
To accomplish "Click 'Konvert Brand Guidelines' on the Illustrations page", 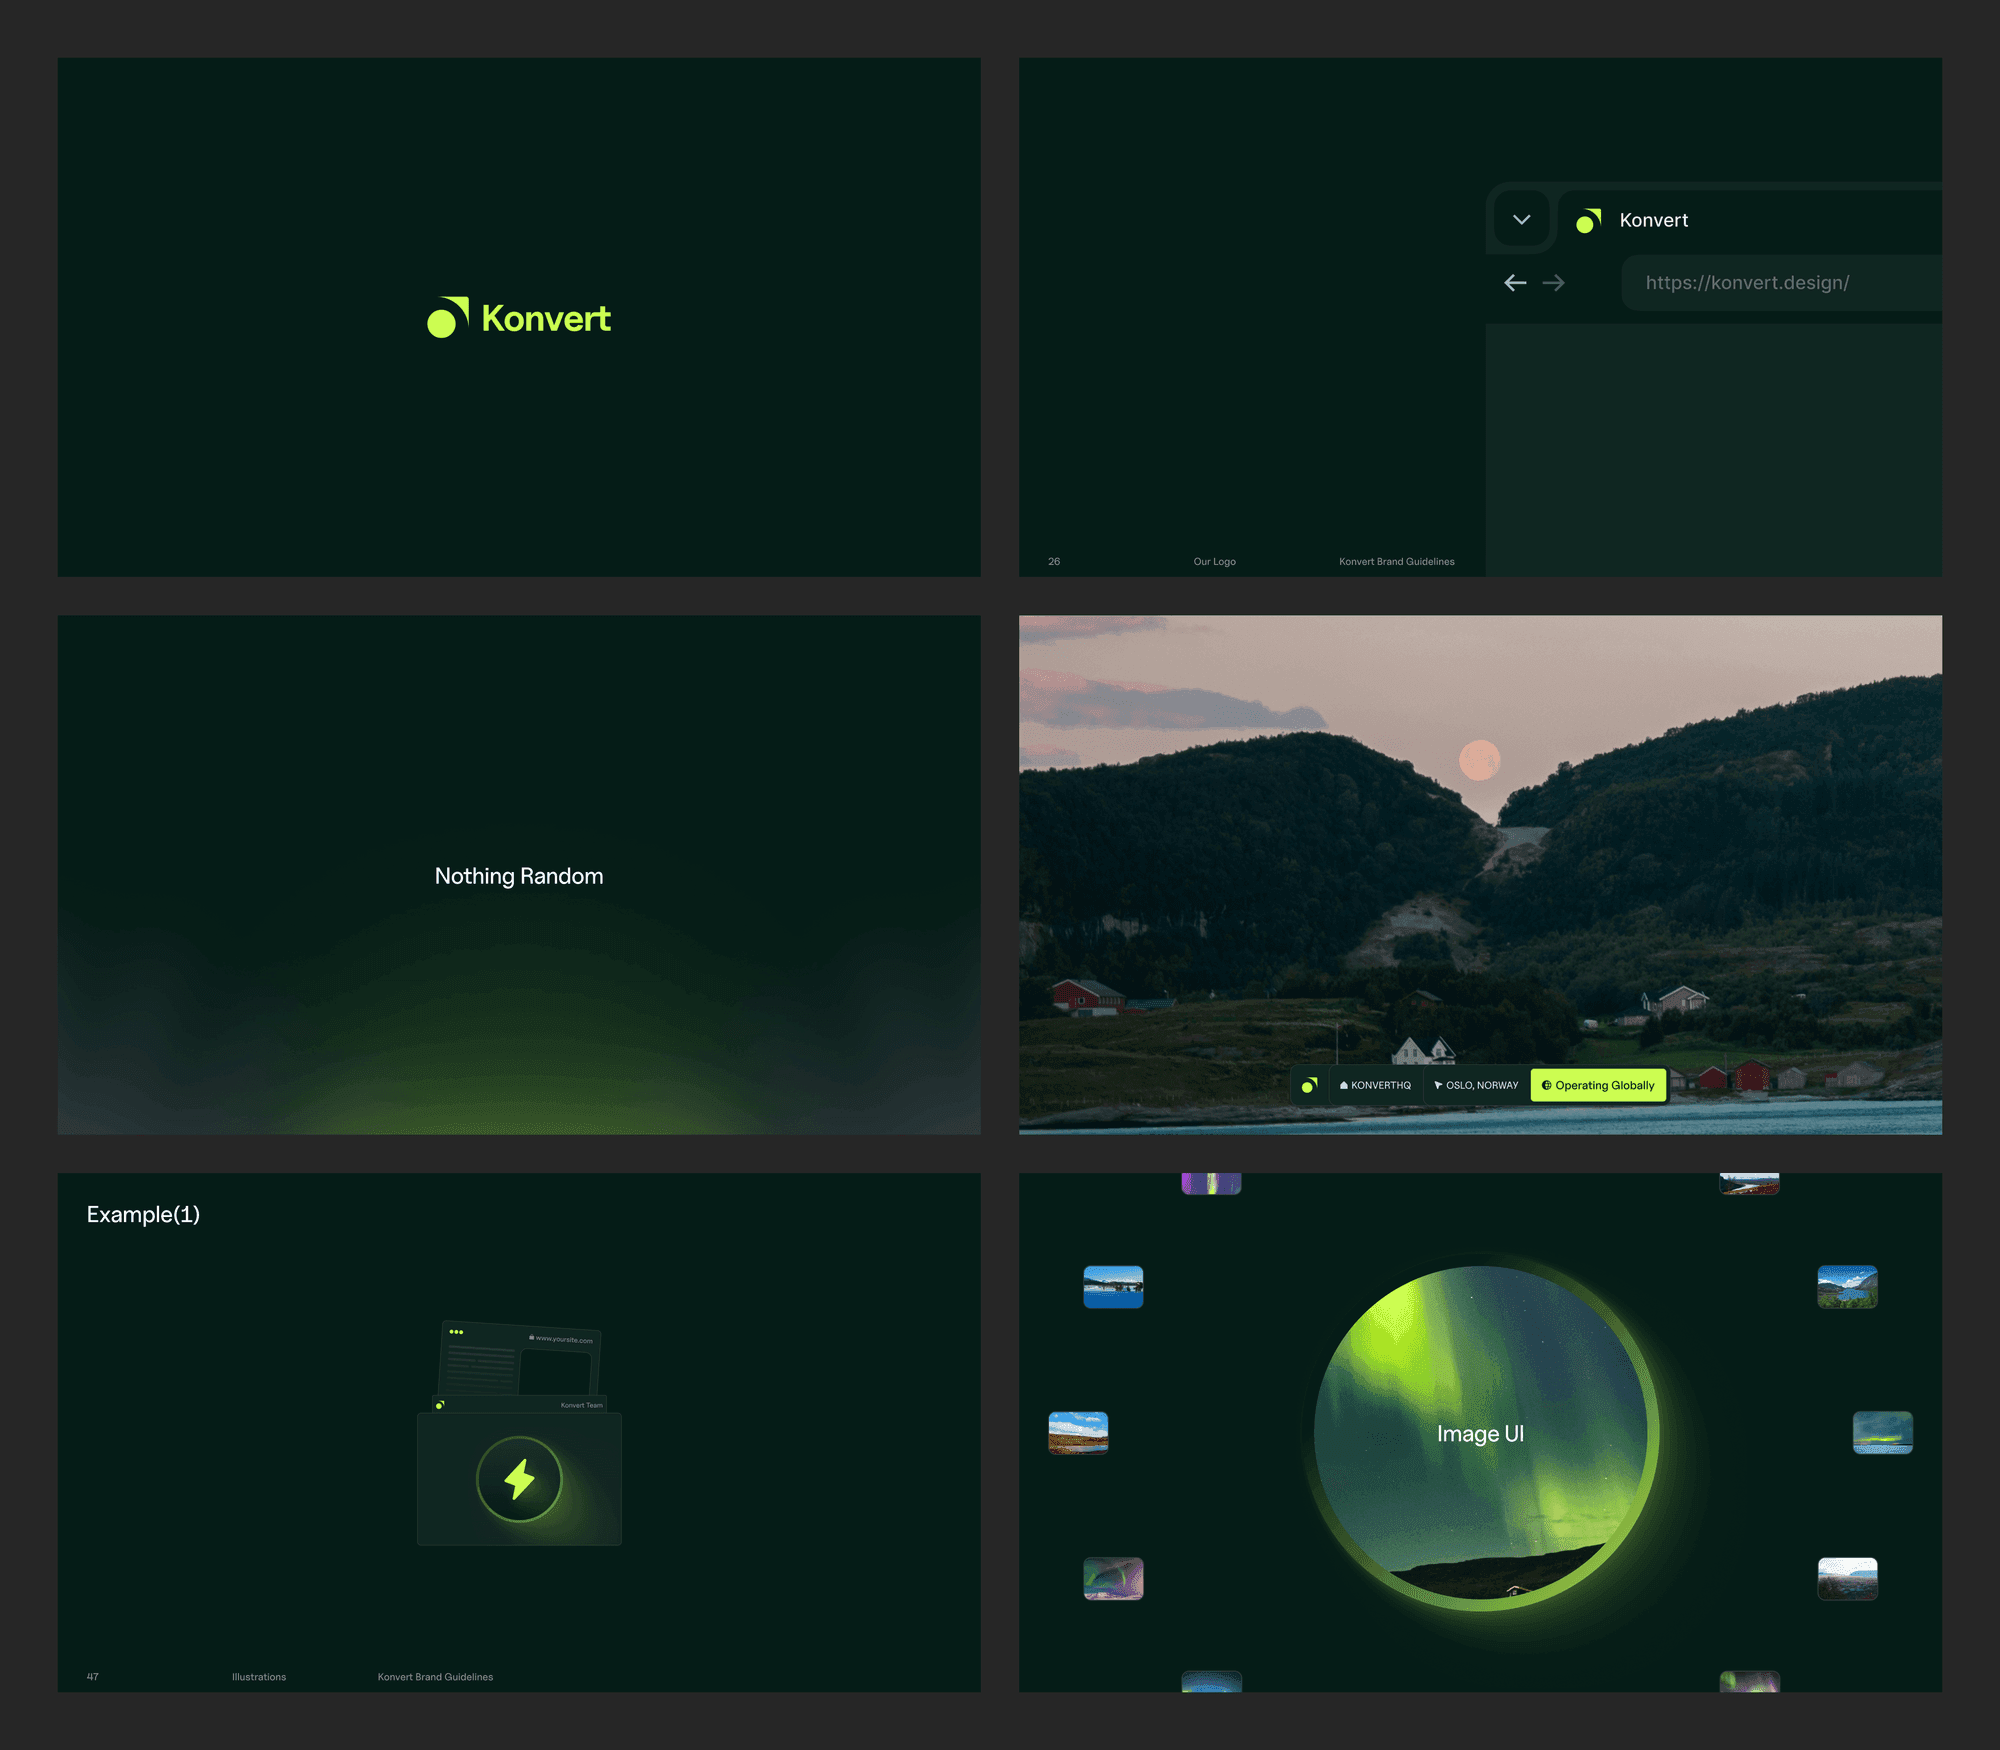I will click(x=435, y=1677).
